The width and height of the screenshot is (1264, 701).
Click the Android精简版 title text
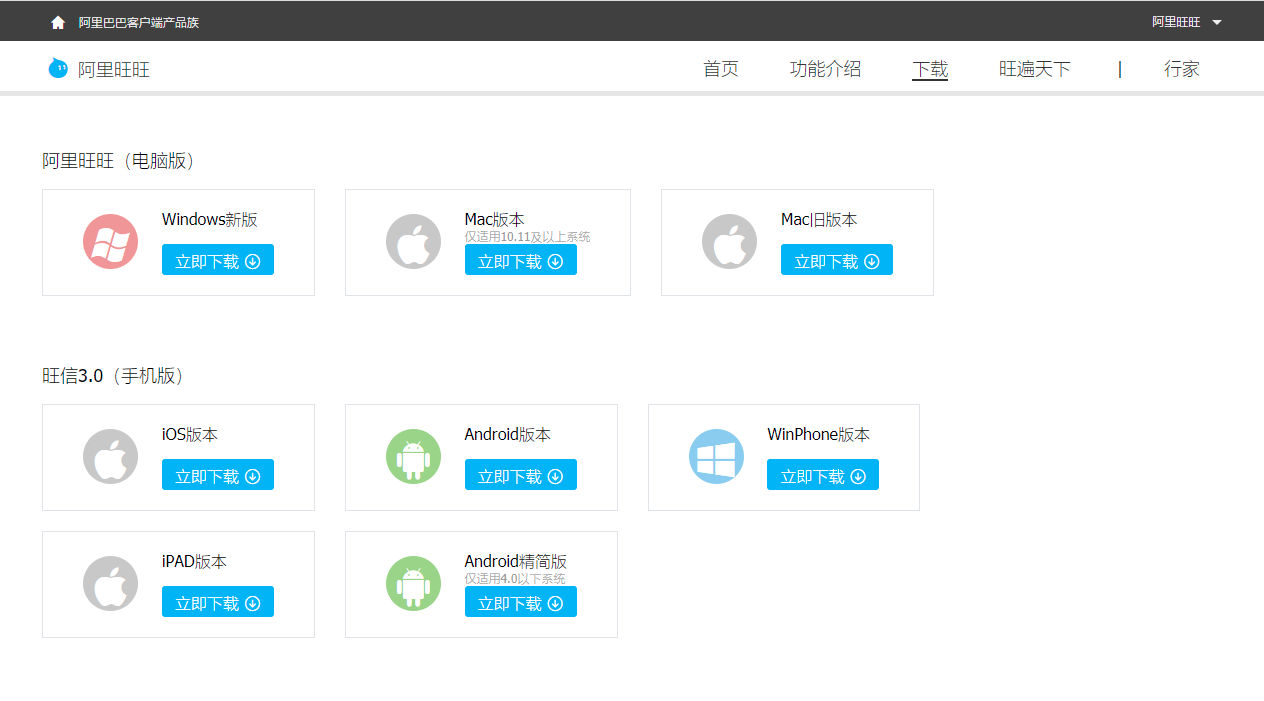pos(516,562)
